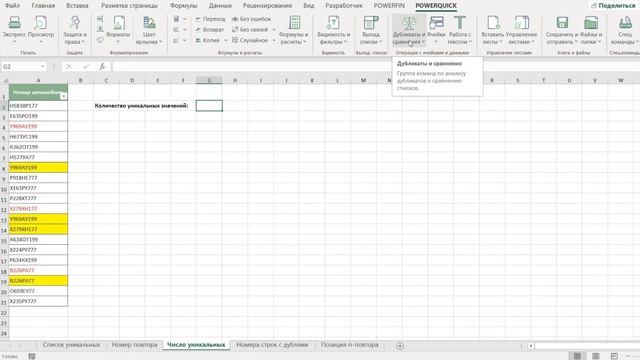The image size is (640, 360).
Task: Select the Количество уникальных значений label cell
Action: (x=141, y=106)
